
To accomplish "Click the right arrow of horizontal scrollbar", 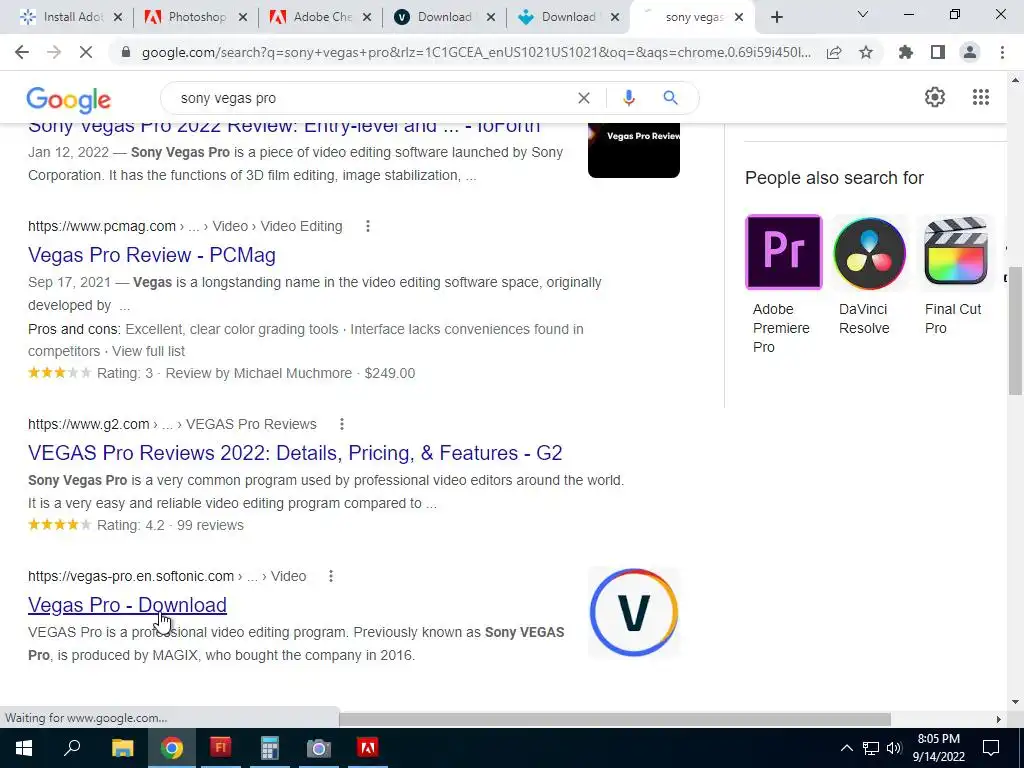I will 999,719.
